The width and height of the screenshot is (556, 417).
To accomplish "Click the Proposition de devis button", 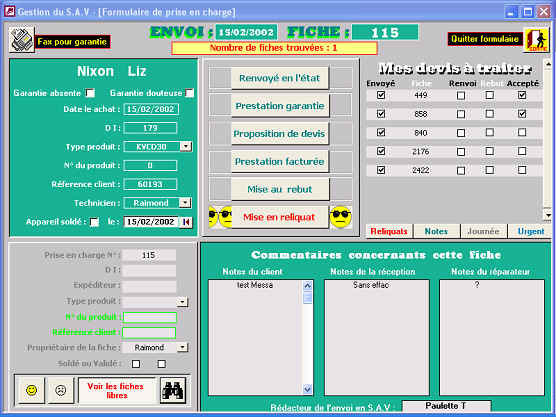I will point(280,134).
